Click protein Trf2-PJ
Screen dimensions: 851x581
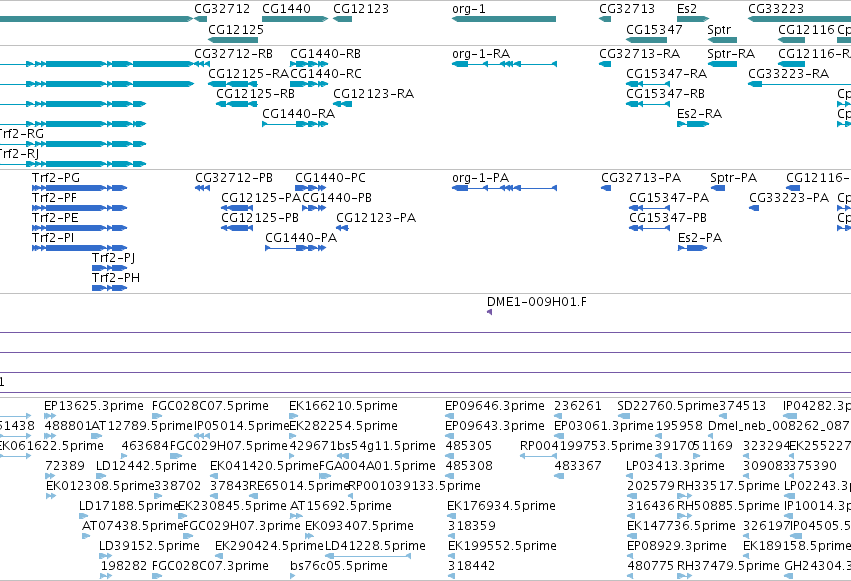tap(113, 258)
